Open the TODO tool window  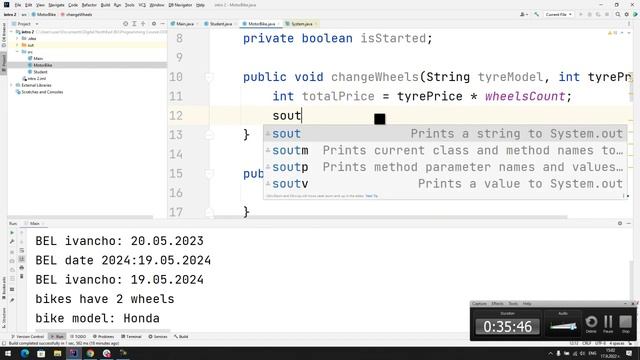[x=78, y=336]
